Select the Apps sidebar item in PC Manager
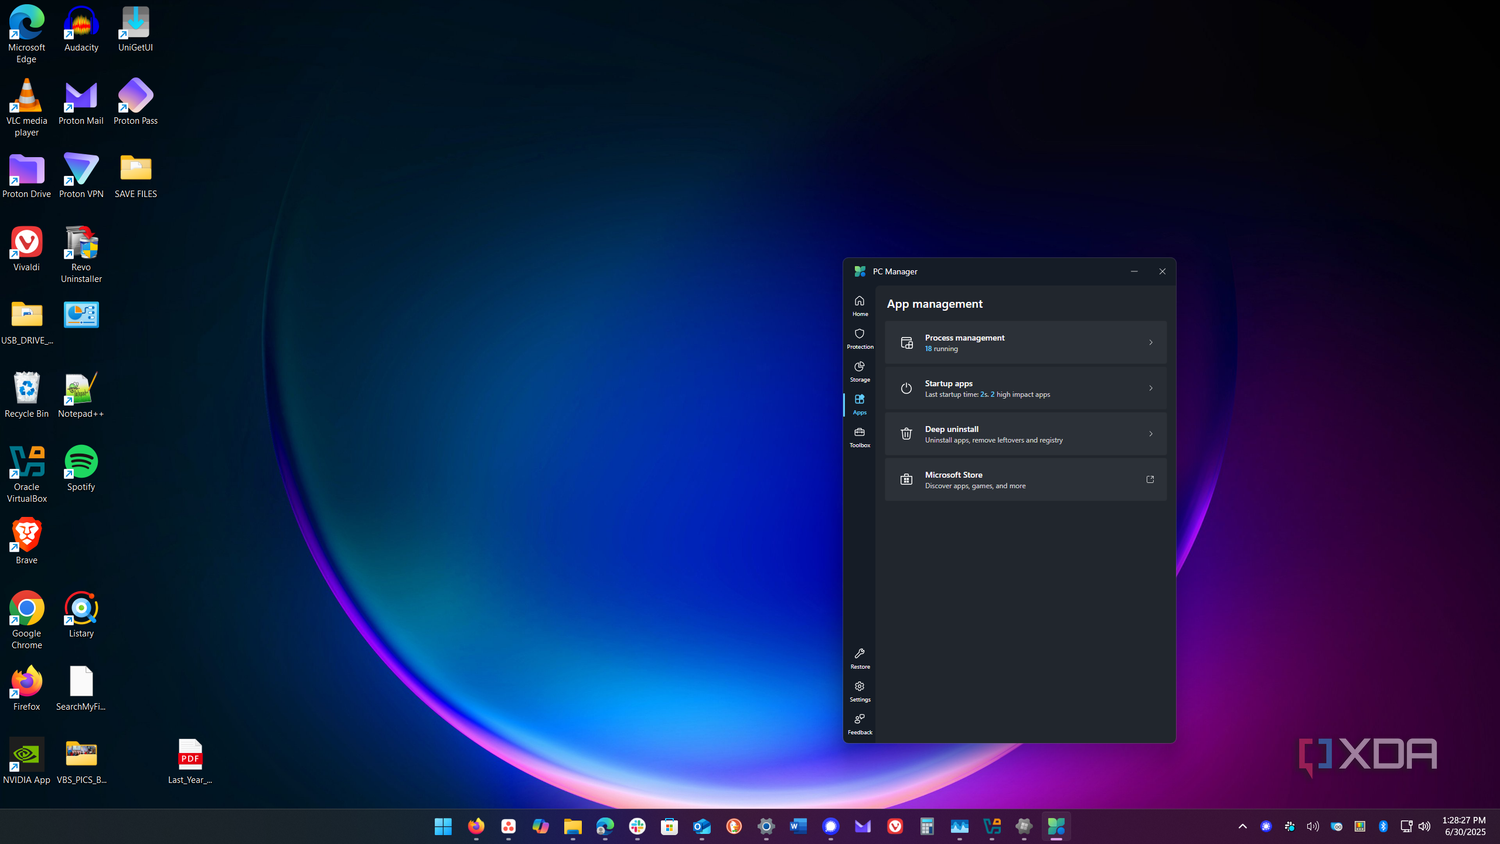Viewport: 1500px width, 844px height. [x=860, y=405]
